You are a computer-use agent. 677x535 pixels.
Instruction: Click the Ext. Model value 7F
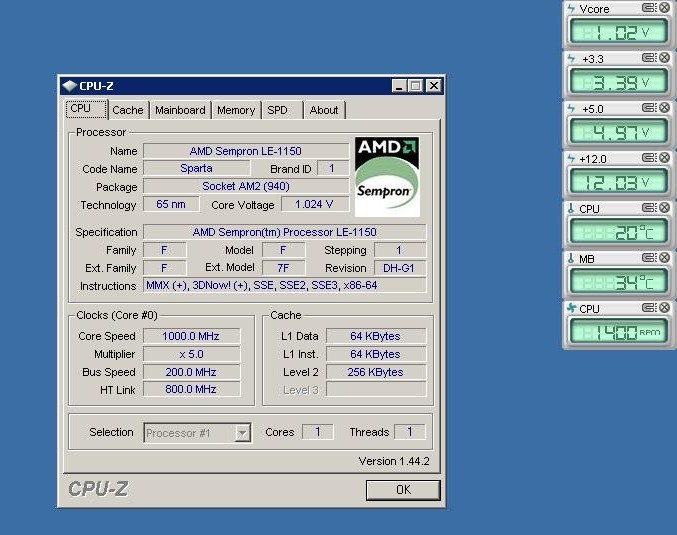[x=283, y=268]
